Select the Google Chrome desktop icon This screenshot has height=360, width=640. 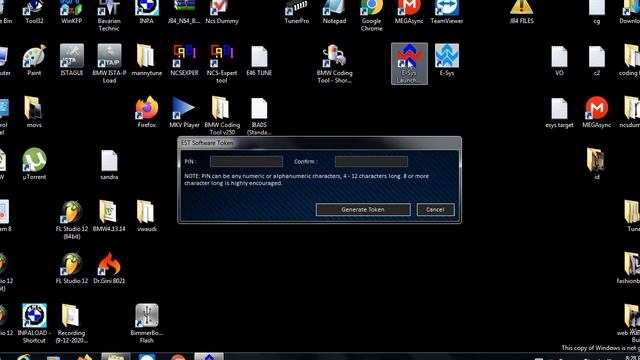pos(371,16)
